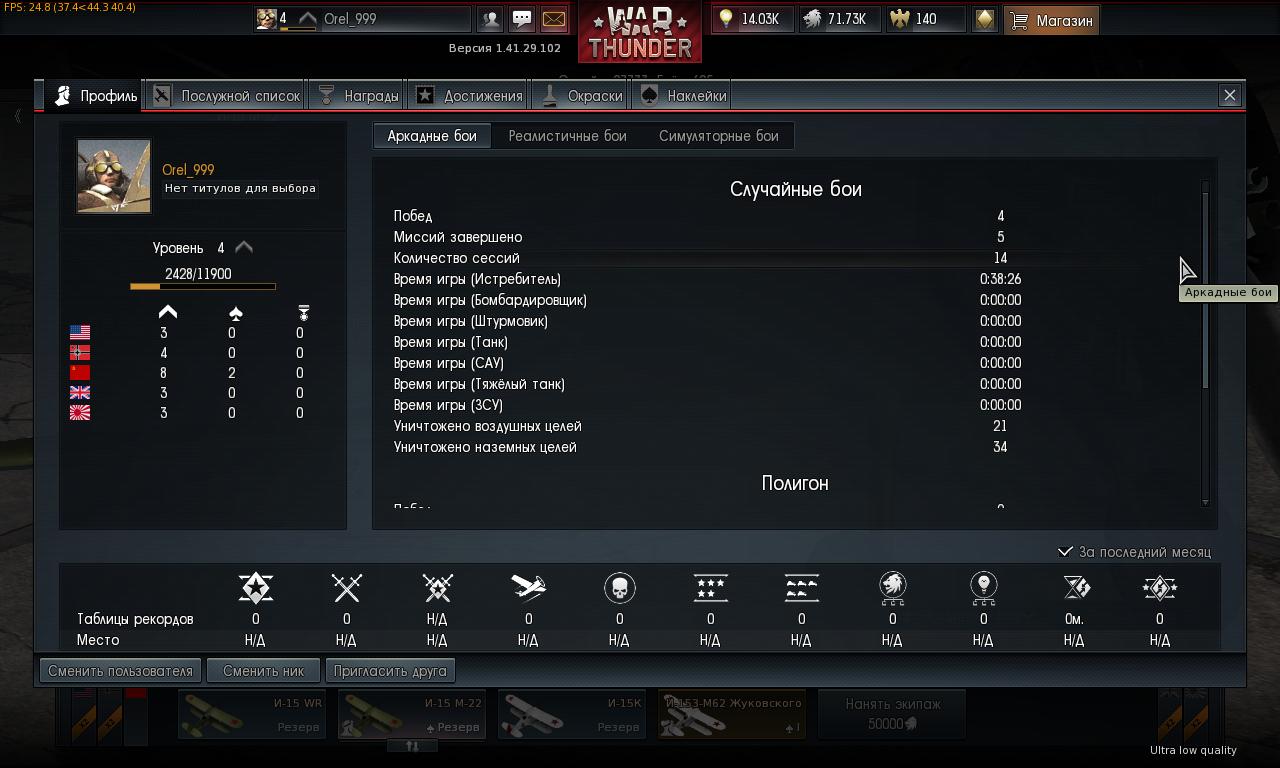Click the skull leaderboard icon
Image resolution: width=1280 pixels, height=768 pixels.
(620, 588)
